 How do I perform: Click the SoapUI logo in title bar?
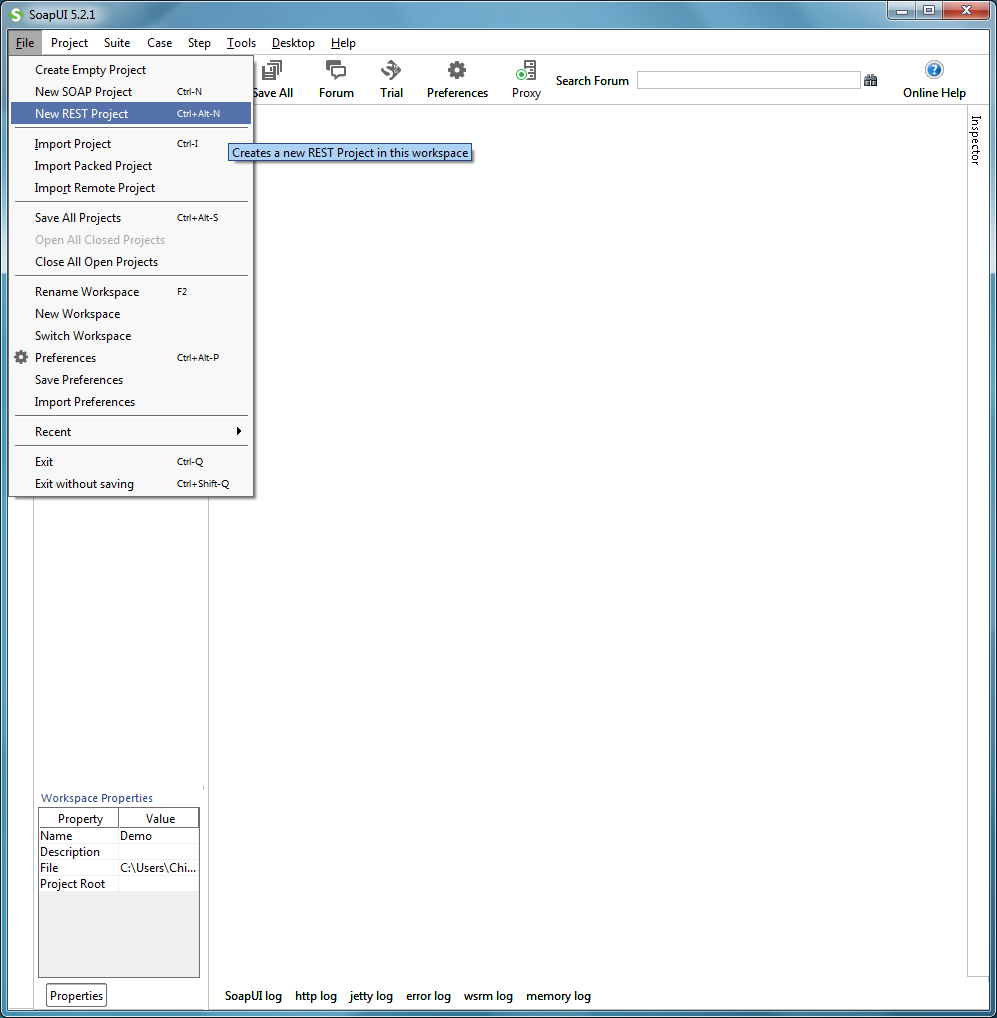click(16, 14)
